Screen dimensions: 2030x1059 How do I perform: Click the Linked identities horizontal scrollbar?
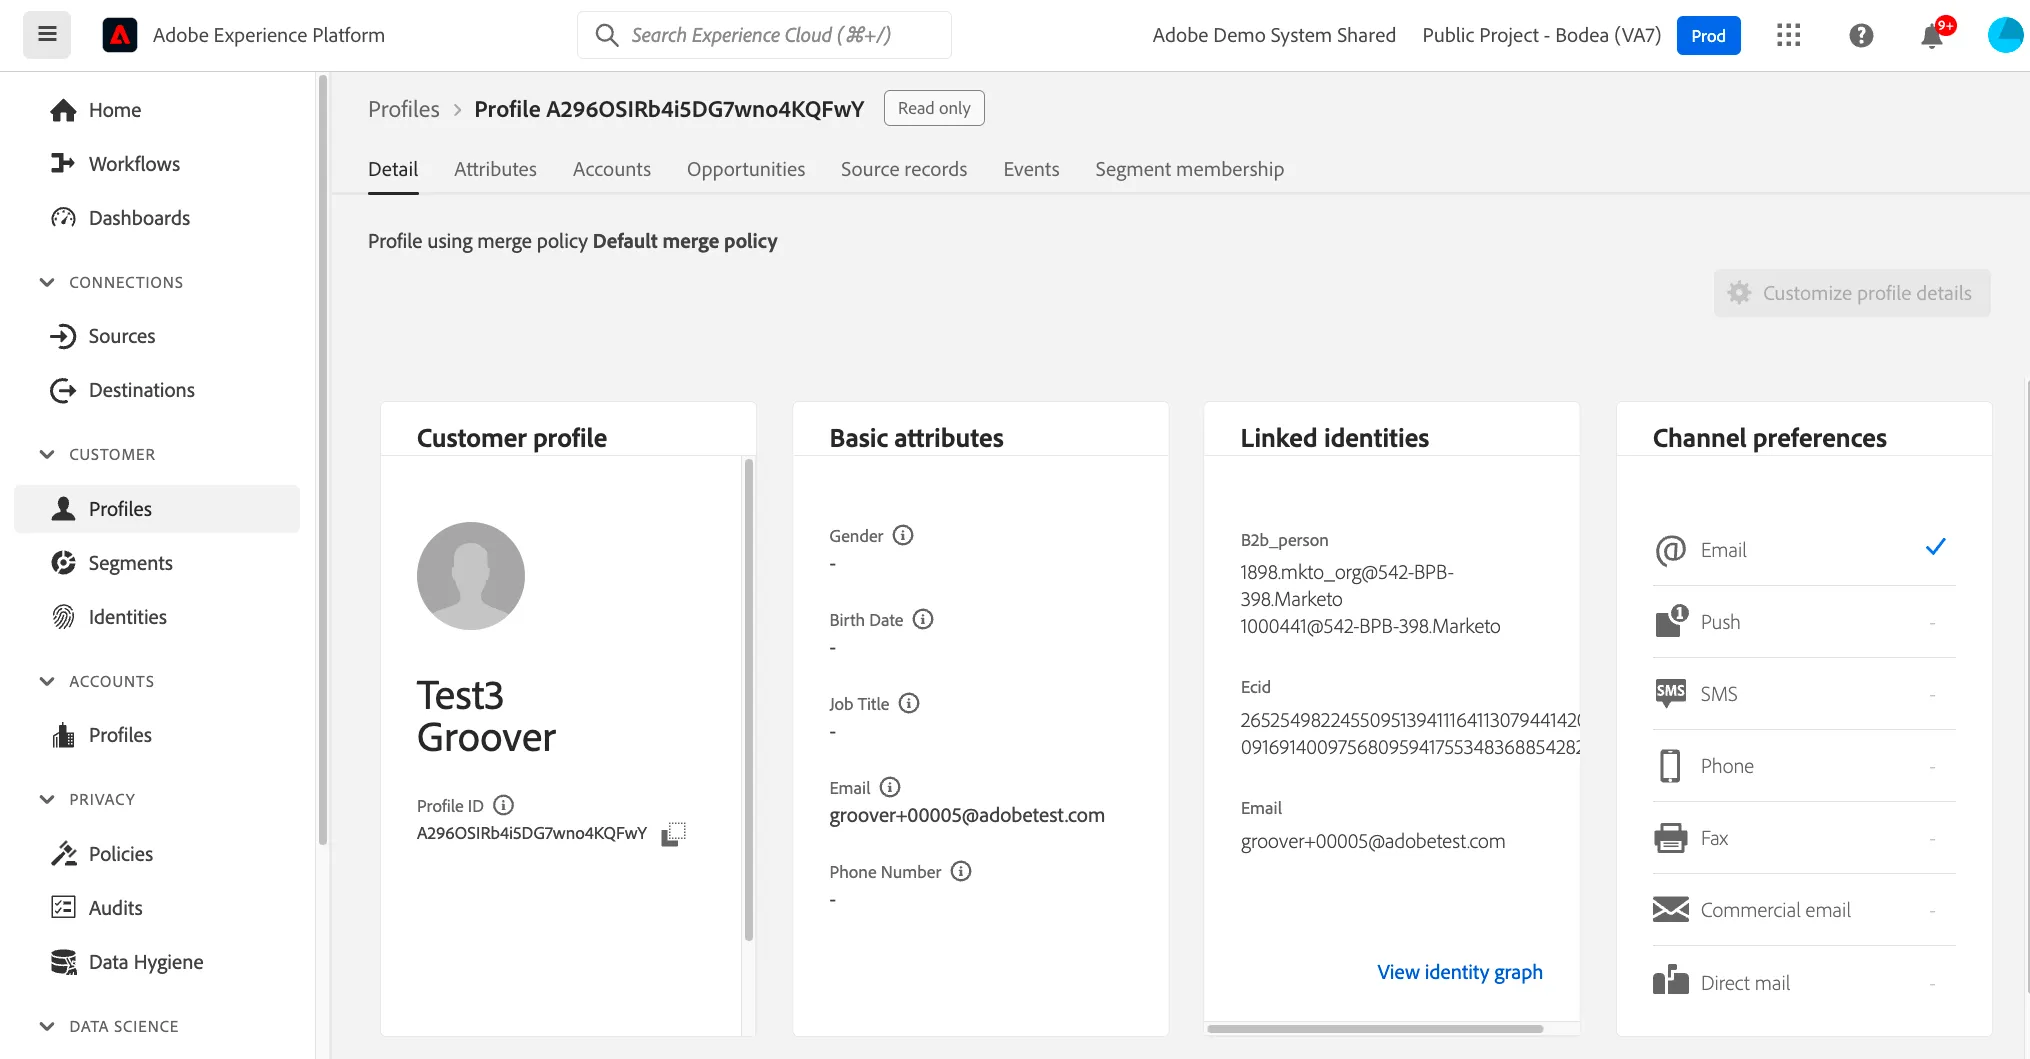point(1374,1028)
